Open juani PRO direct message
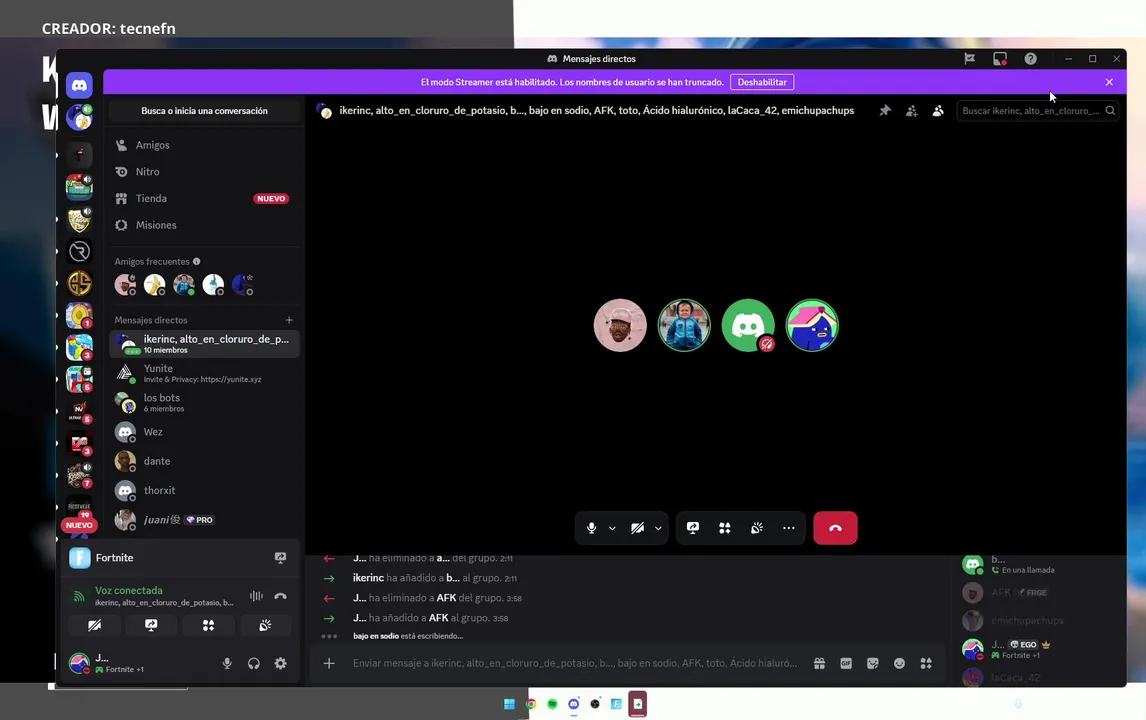The width and height of the screenshot is (1146, 720). click(204, 520)
